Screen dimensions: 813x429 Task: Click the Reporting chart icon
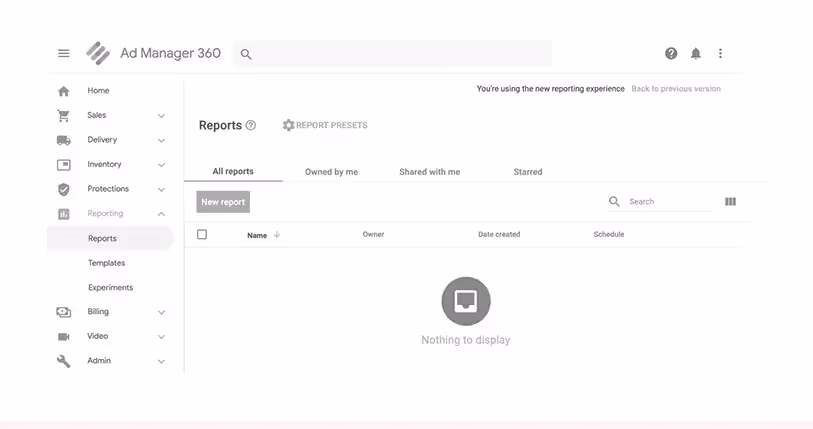point(63,214)
